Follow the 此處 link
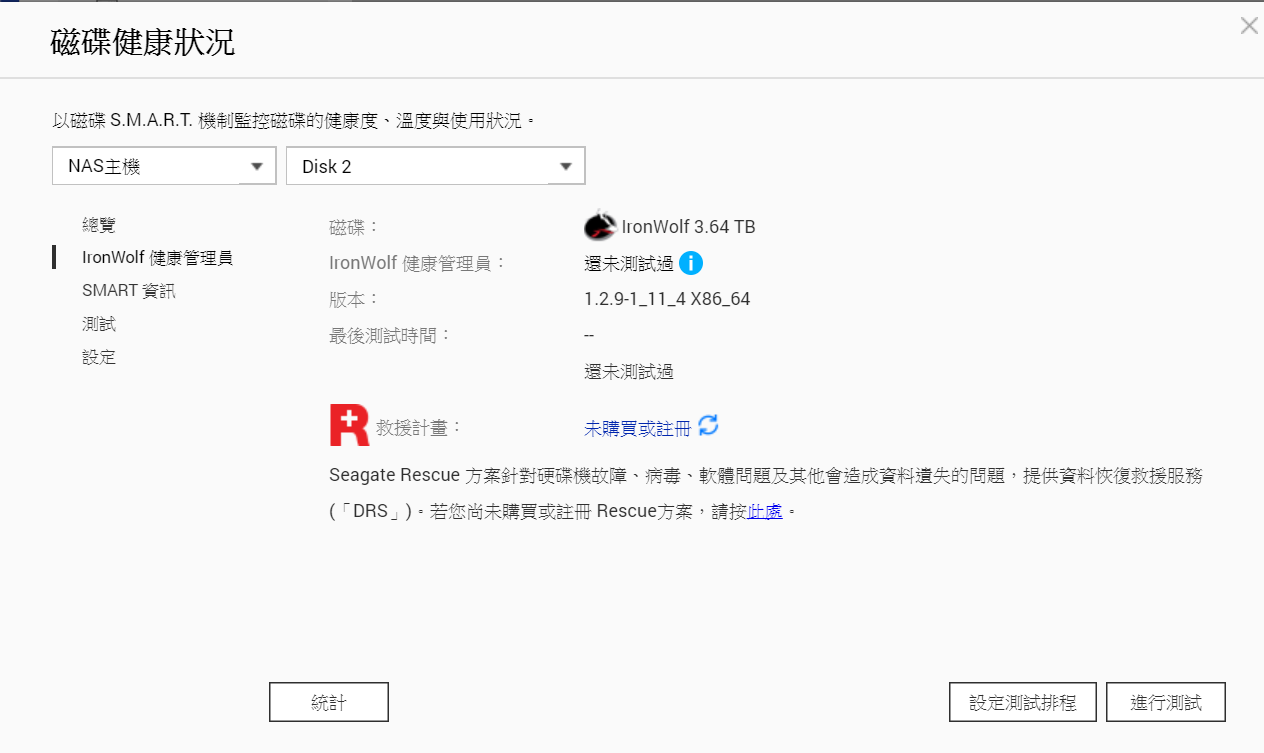 pos(765,512)
